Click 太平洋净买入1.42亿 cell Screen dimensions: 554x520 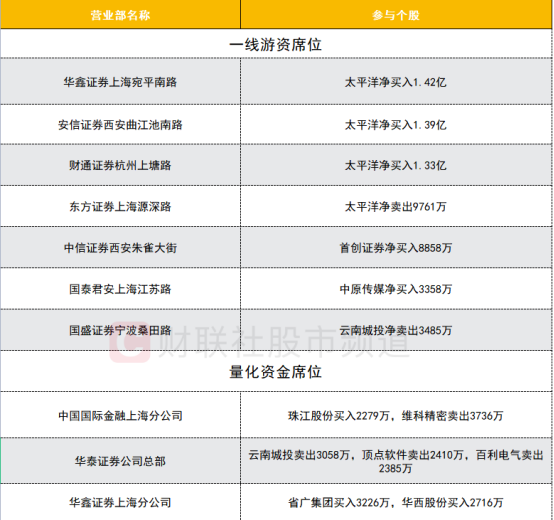pos(396,82)
